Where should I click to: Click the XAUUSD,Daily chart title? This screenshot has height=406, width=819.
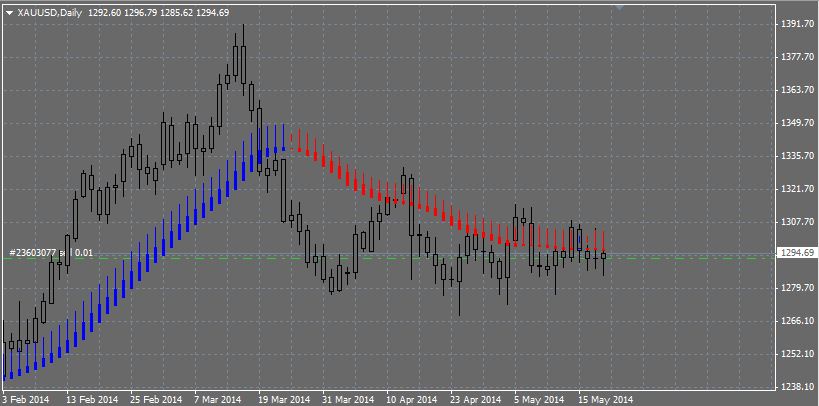pos(50,13)
